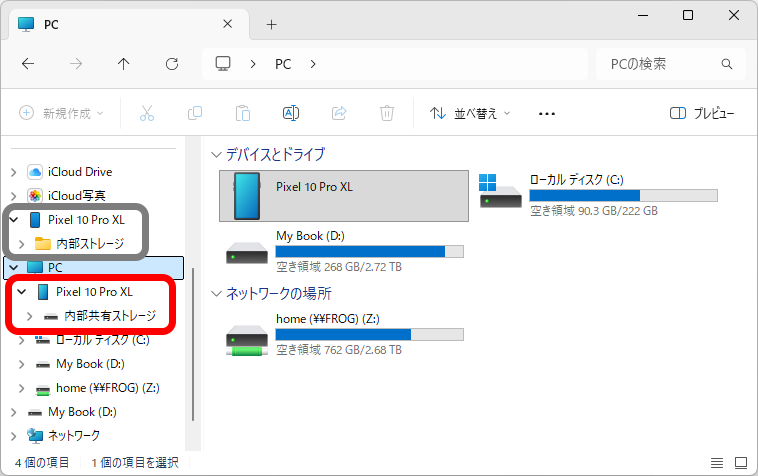Image resolution: width=758 pixels, height=476 pixels.
Task: Expand iCloud写真 tree node
Action: pyautogui.click(x=14, y=196)
